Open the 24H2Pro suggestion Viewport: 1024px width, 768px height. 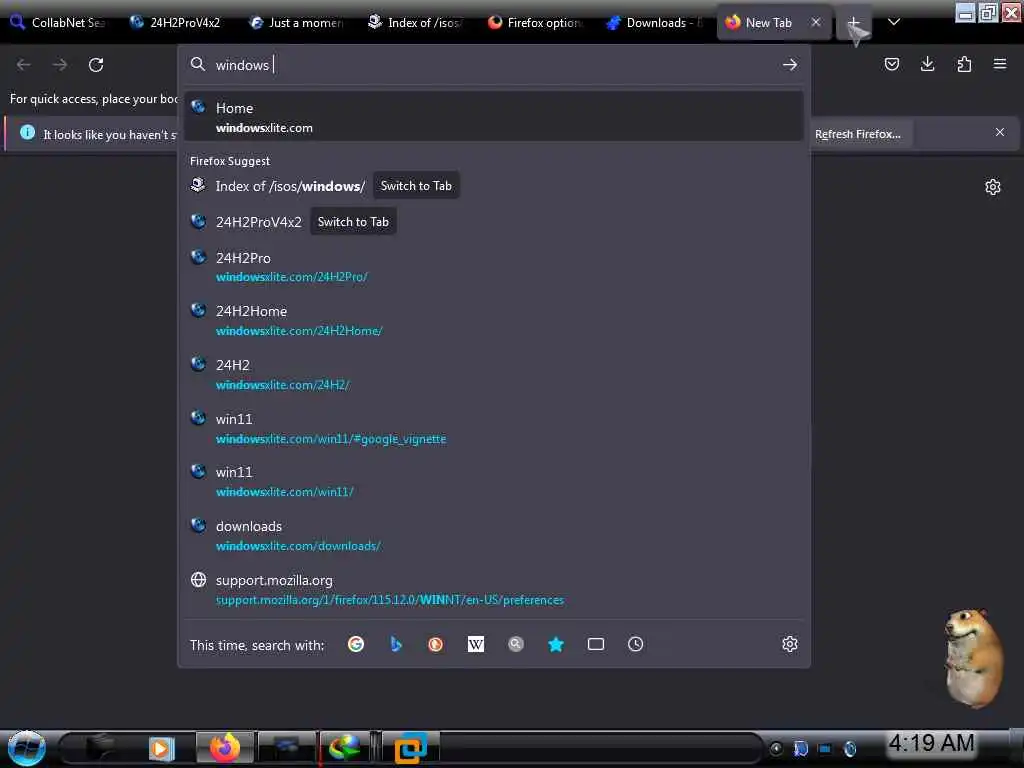click(x=494, y=266)
